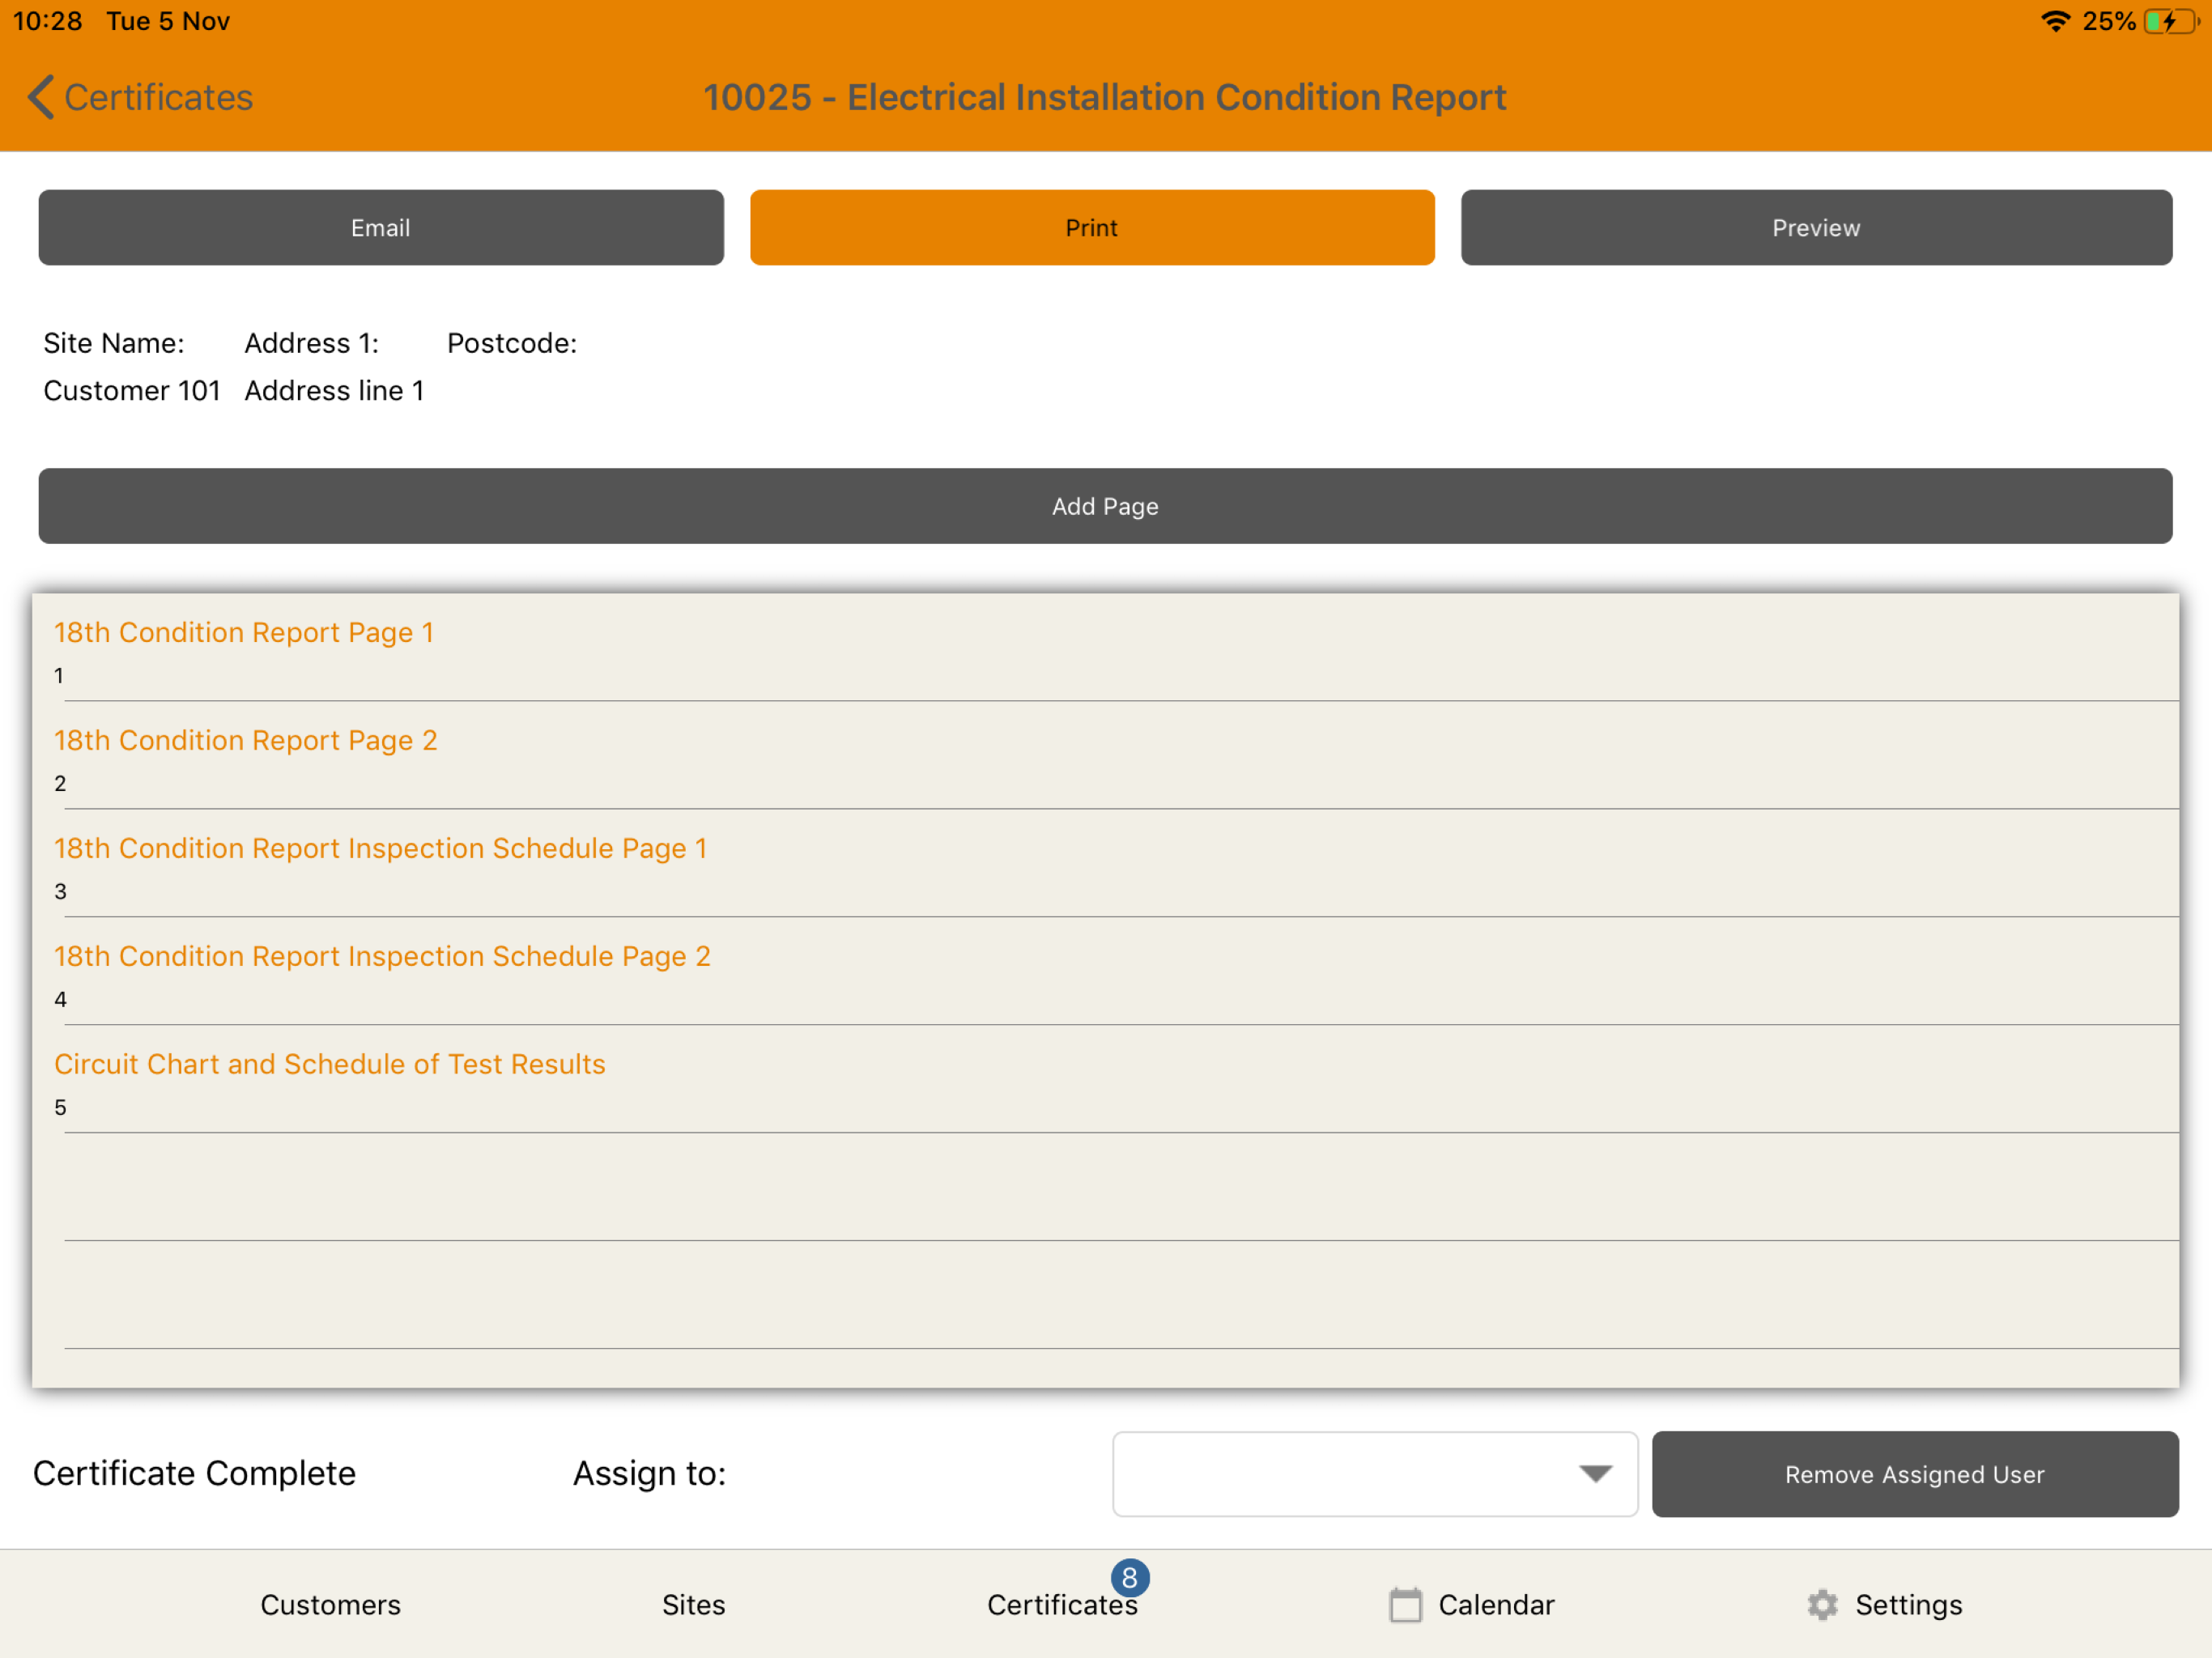Tap the Postcode label
The image size is (2212, 1658).
(512, 343)
